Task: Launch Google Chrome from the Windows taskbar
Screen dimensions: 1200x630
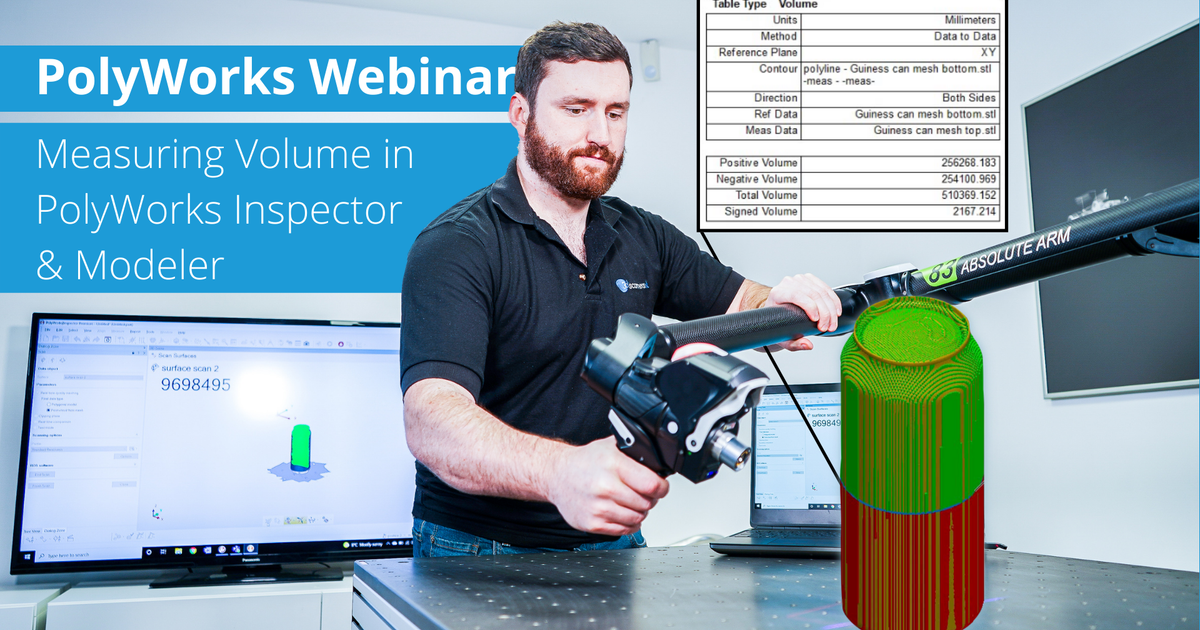Action: coord(193,551)
